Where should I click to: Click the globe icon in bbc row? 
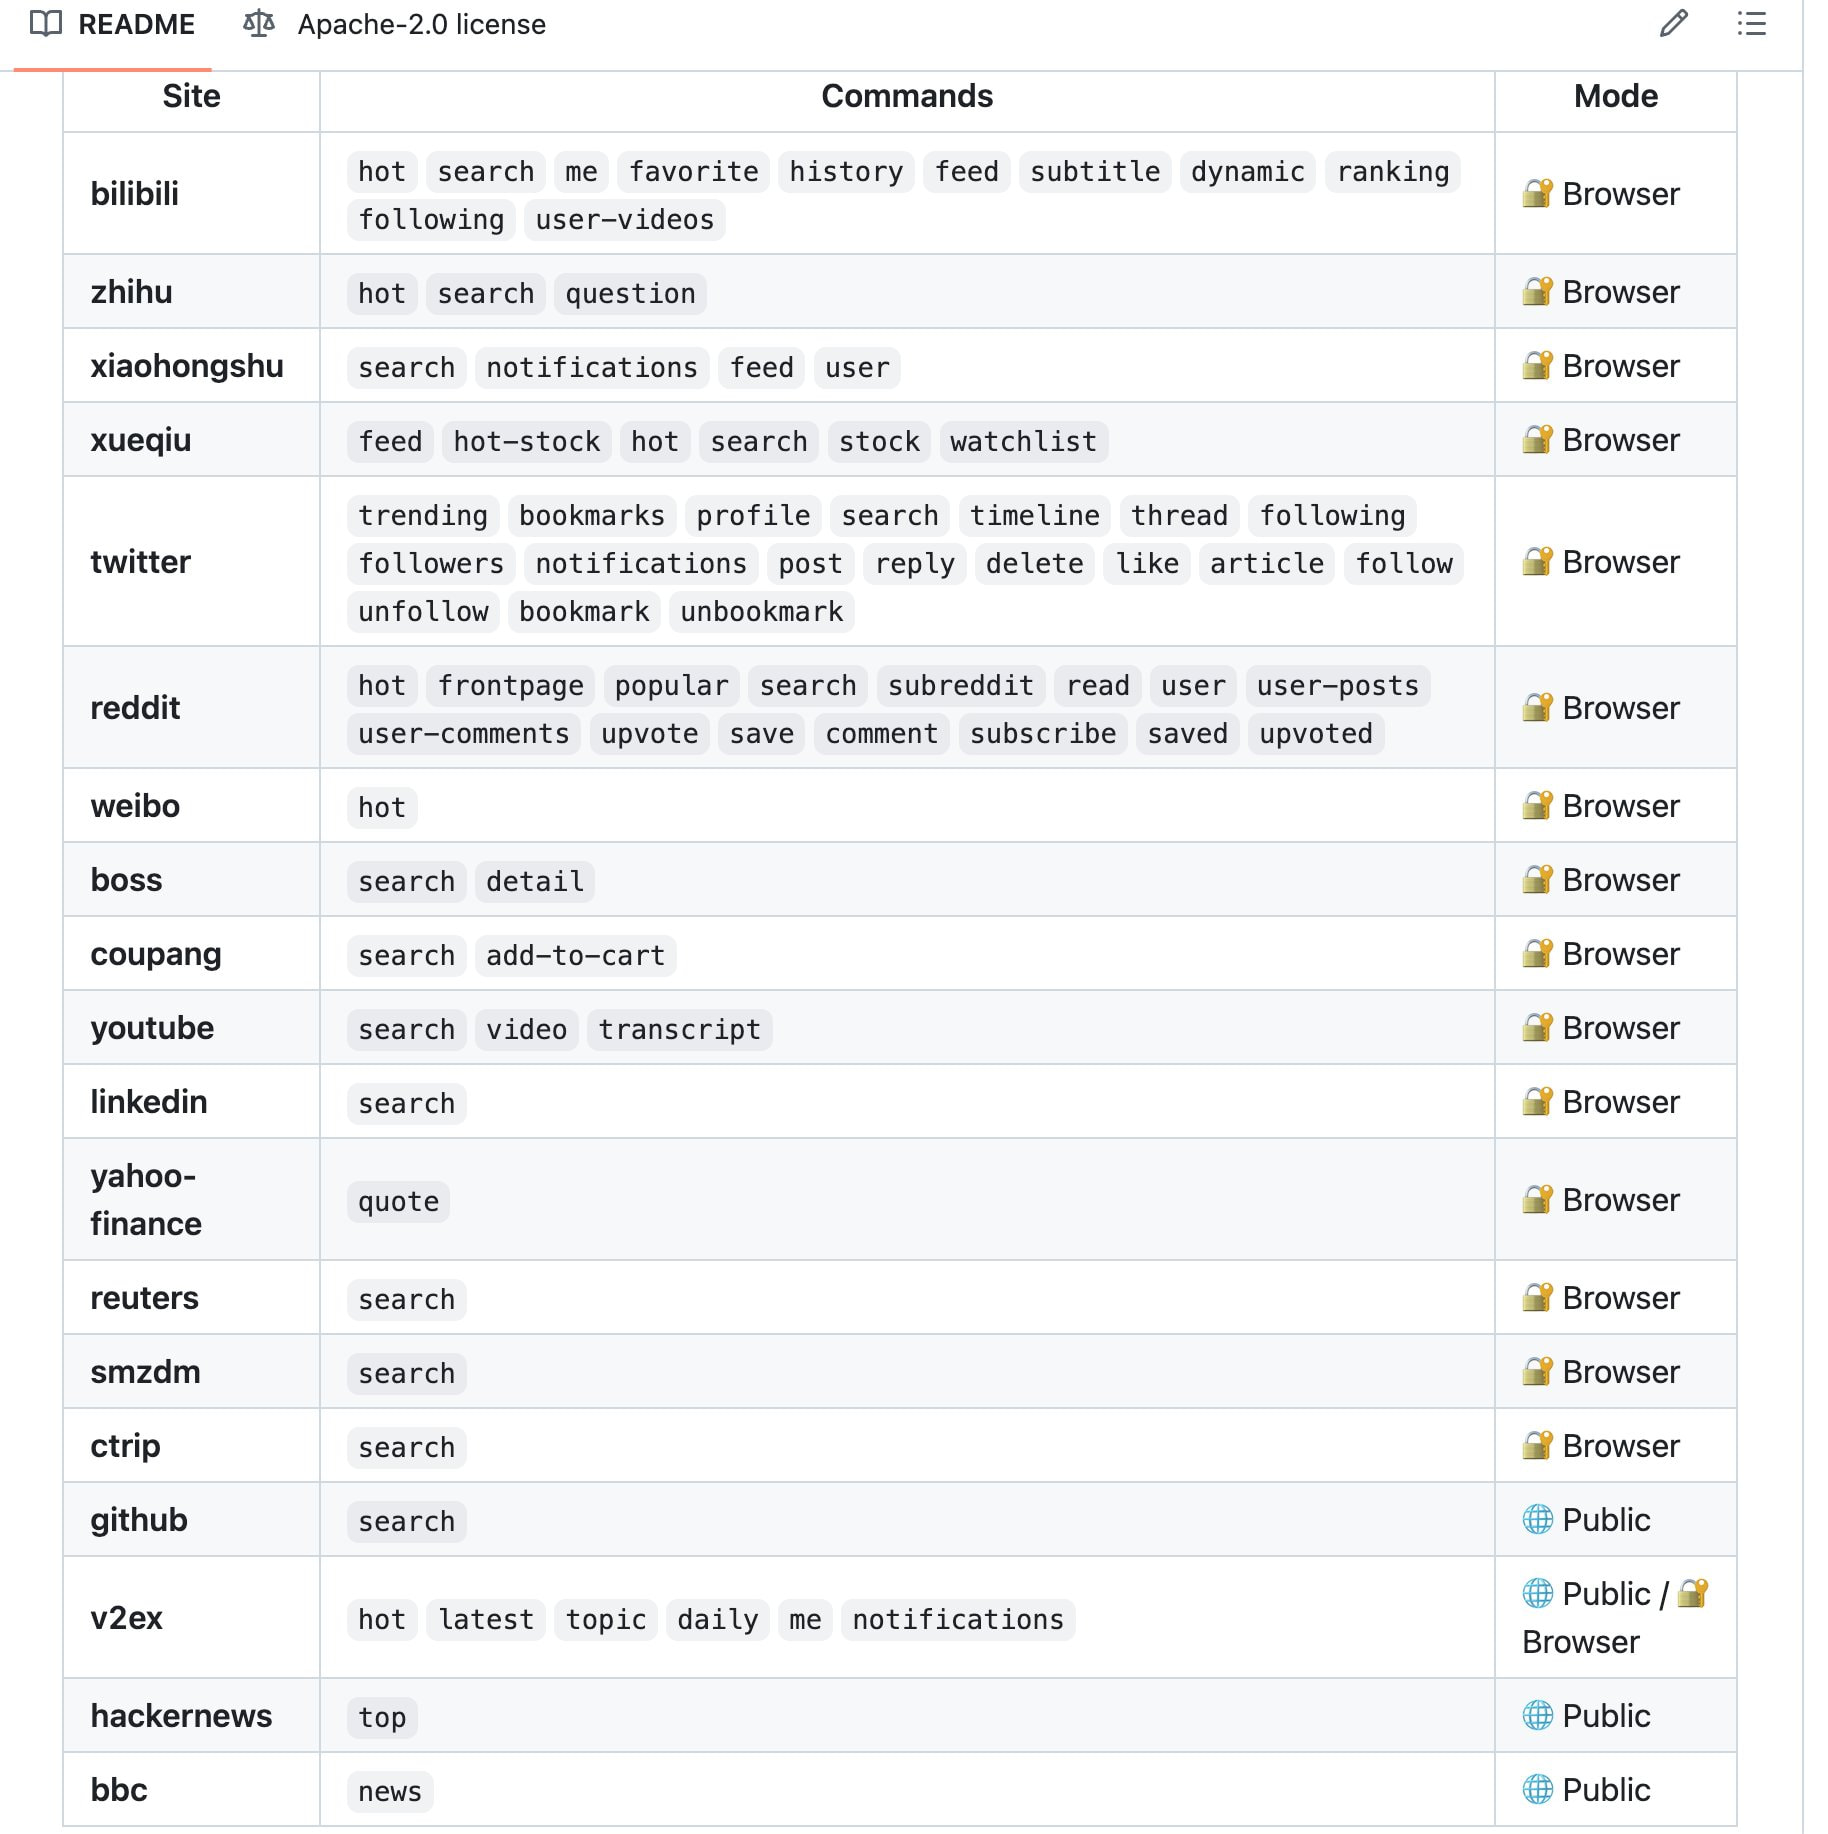[x=1537, y=1789]
